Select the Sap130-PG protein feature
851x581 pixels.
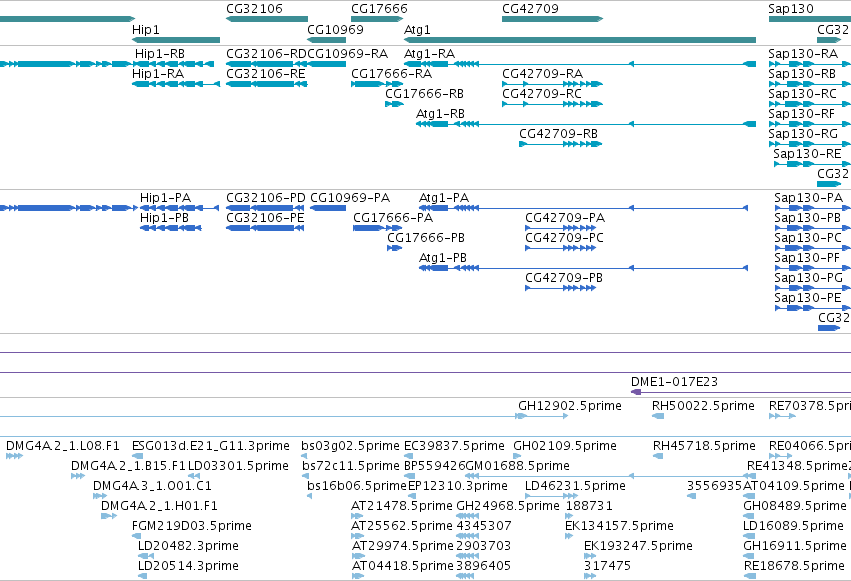tap(812, 288)
